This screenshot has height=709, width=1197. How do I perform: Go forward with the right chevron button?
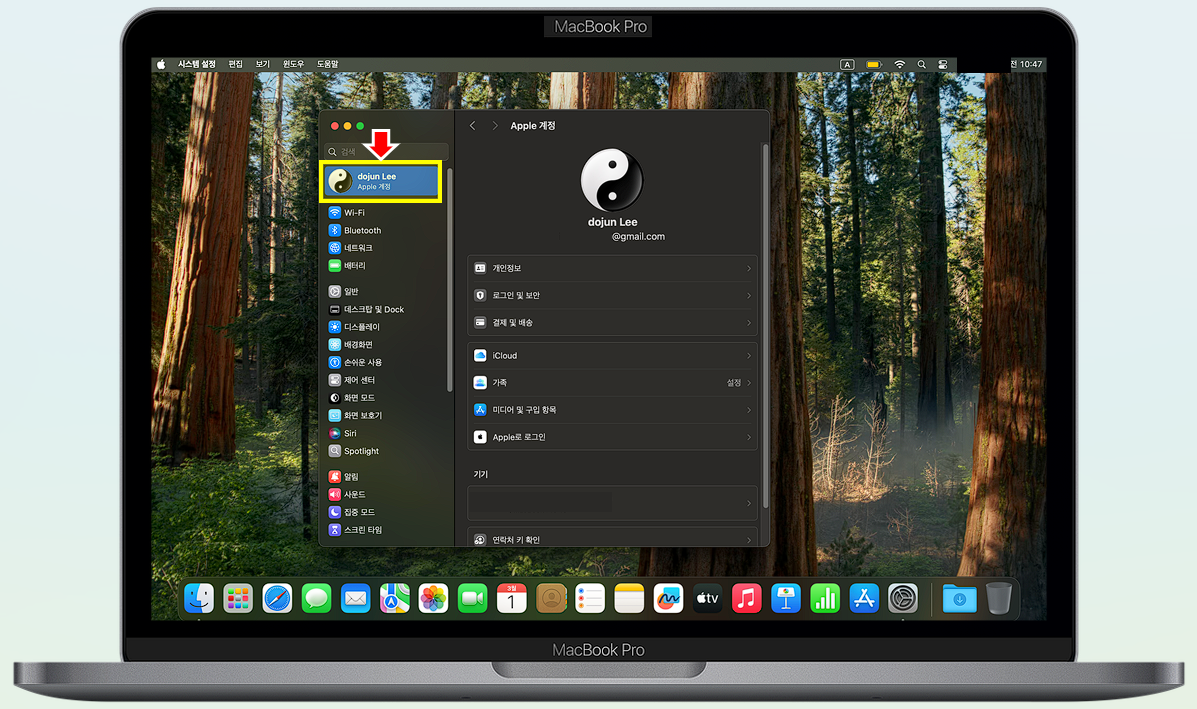495,126
